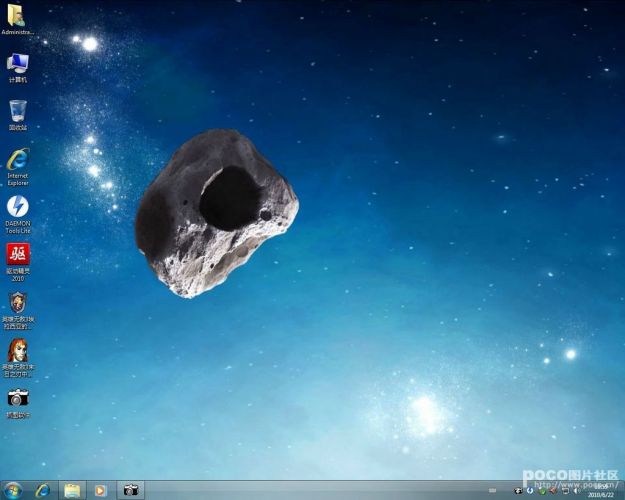Click the Internet Explorer taskbar button
Image resolution: width=625 pixels, height=500 pixels.
(43, 490)
